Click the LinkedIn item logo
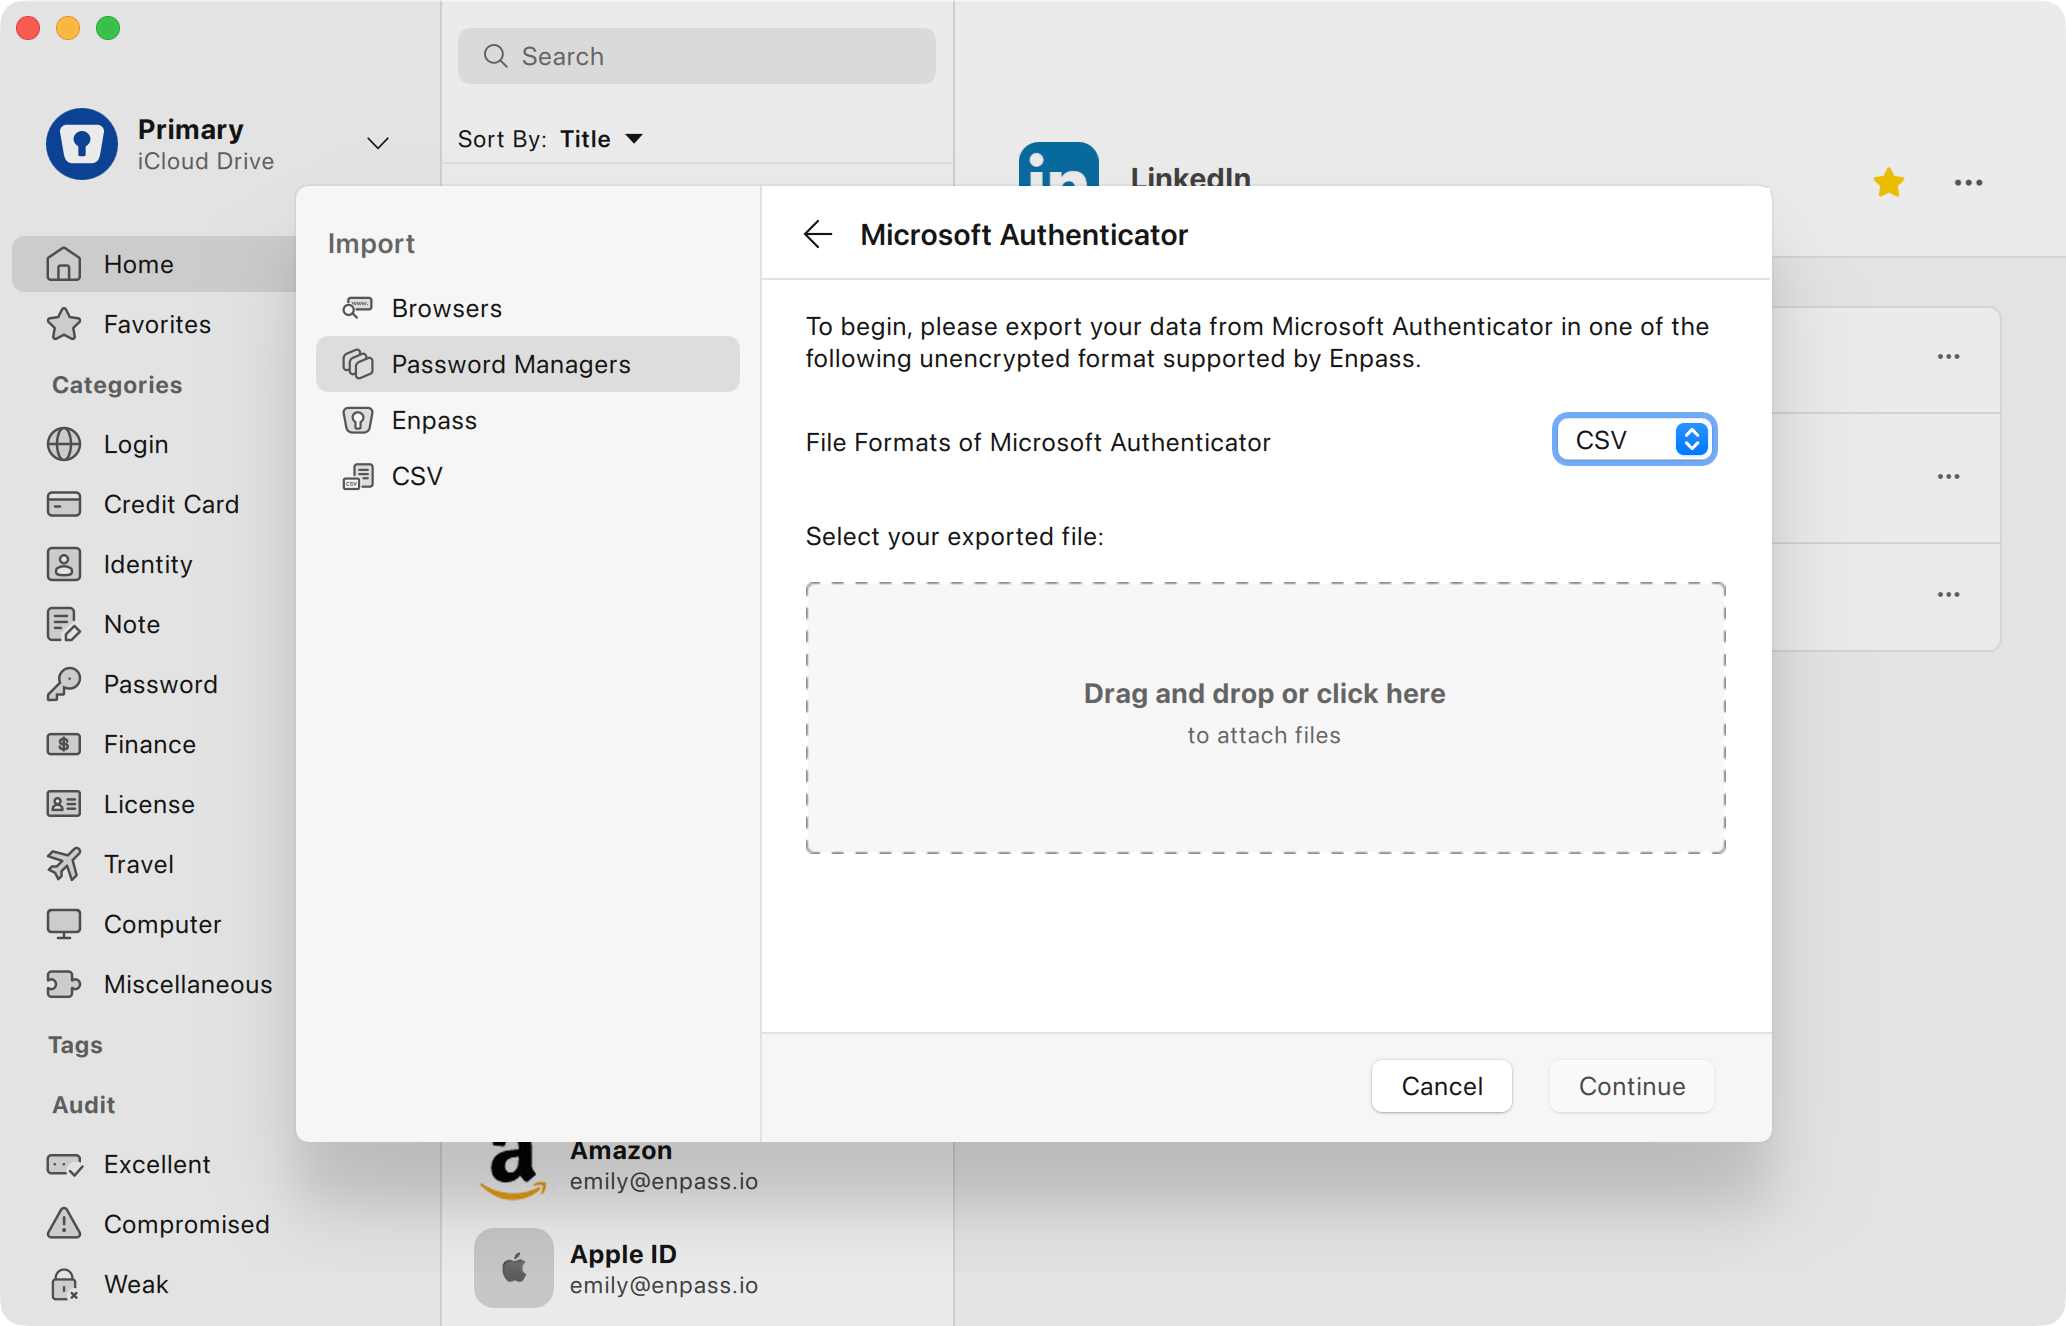The width and height of the screenshot is (2066, 1326). (x=1058, y=164)
